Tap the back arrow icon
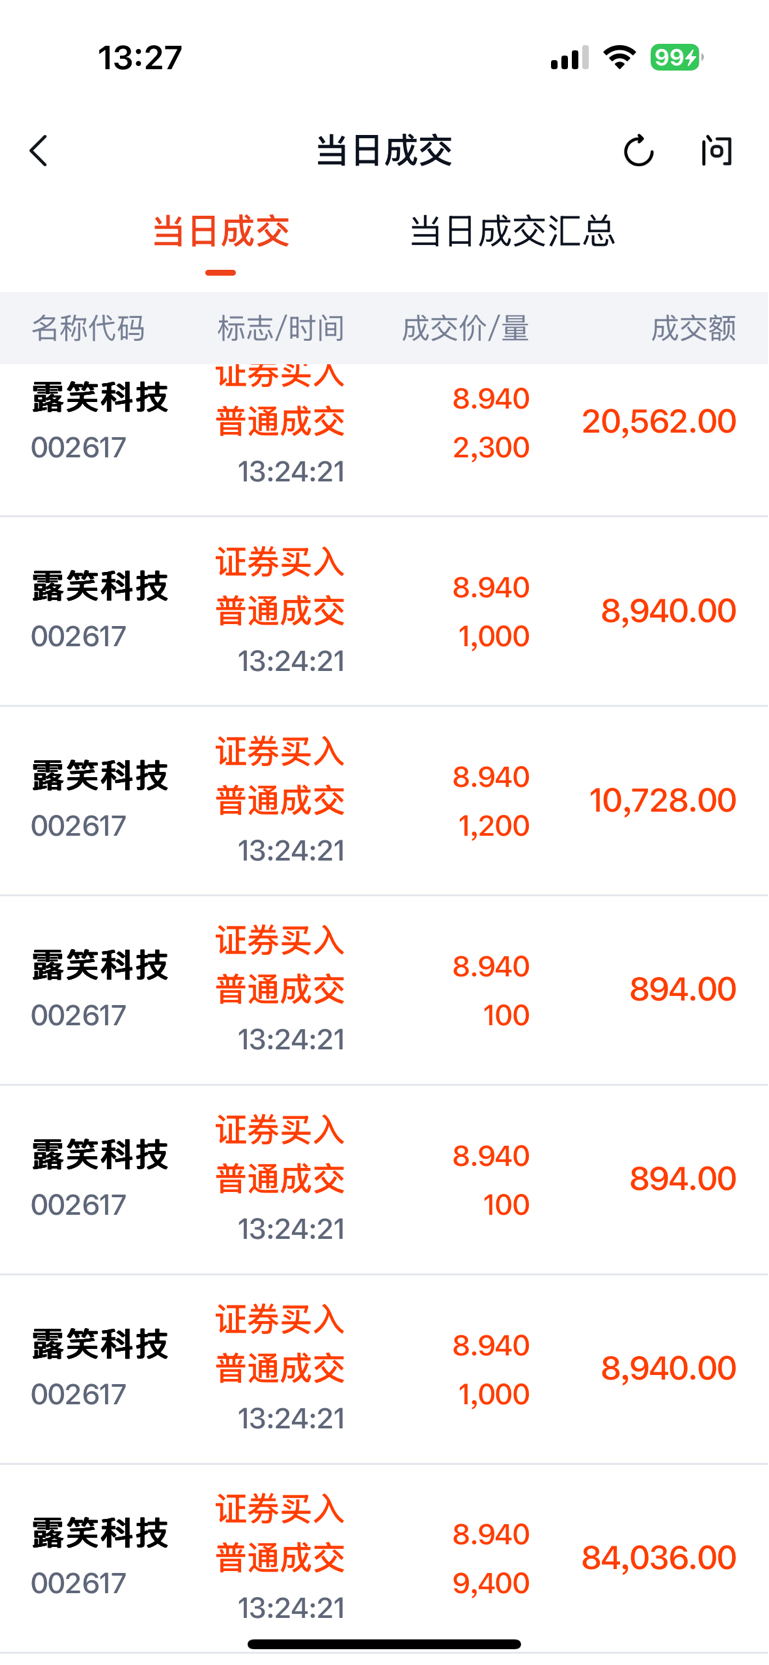 [x=39, y=151]
